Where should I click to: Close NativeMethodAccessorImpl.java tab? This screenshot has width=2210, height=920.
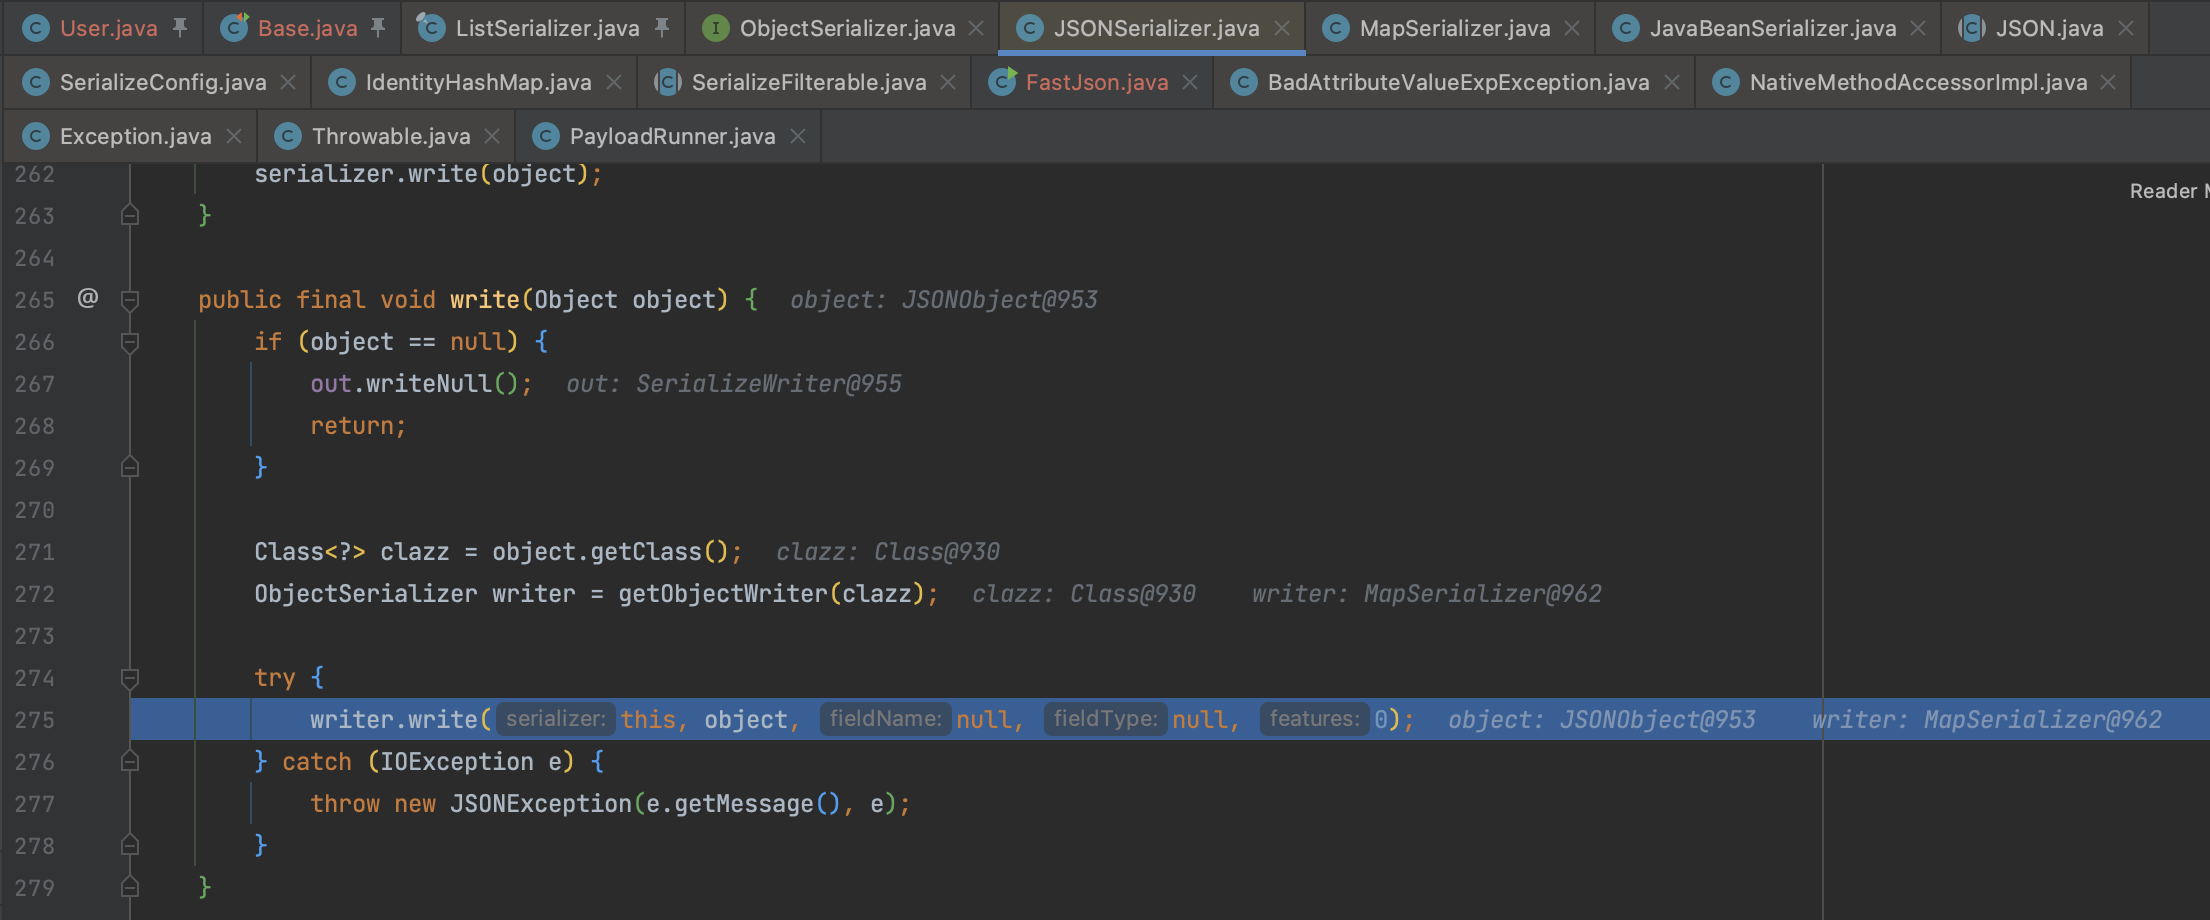(2108, 82)
